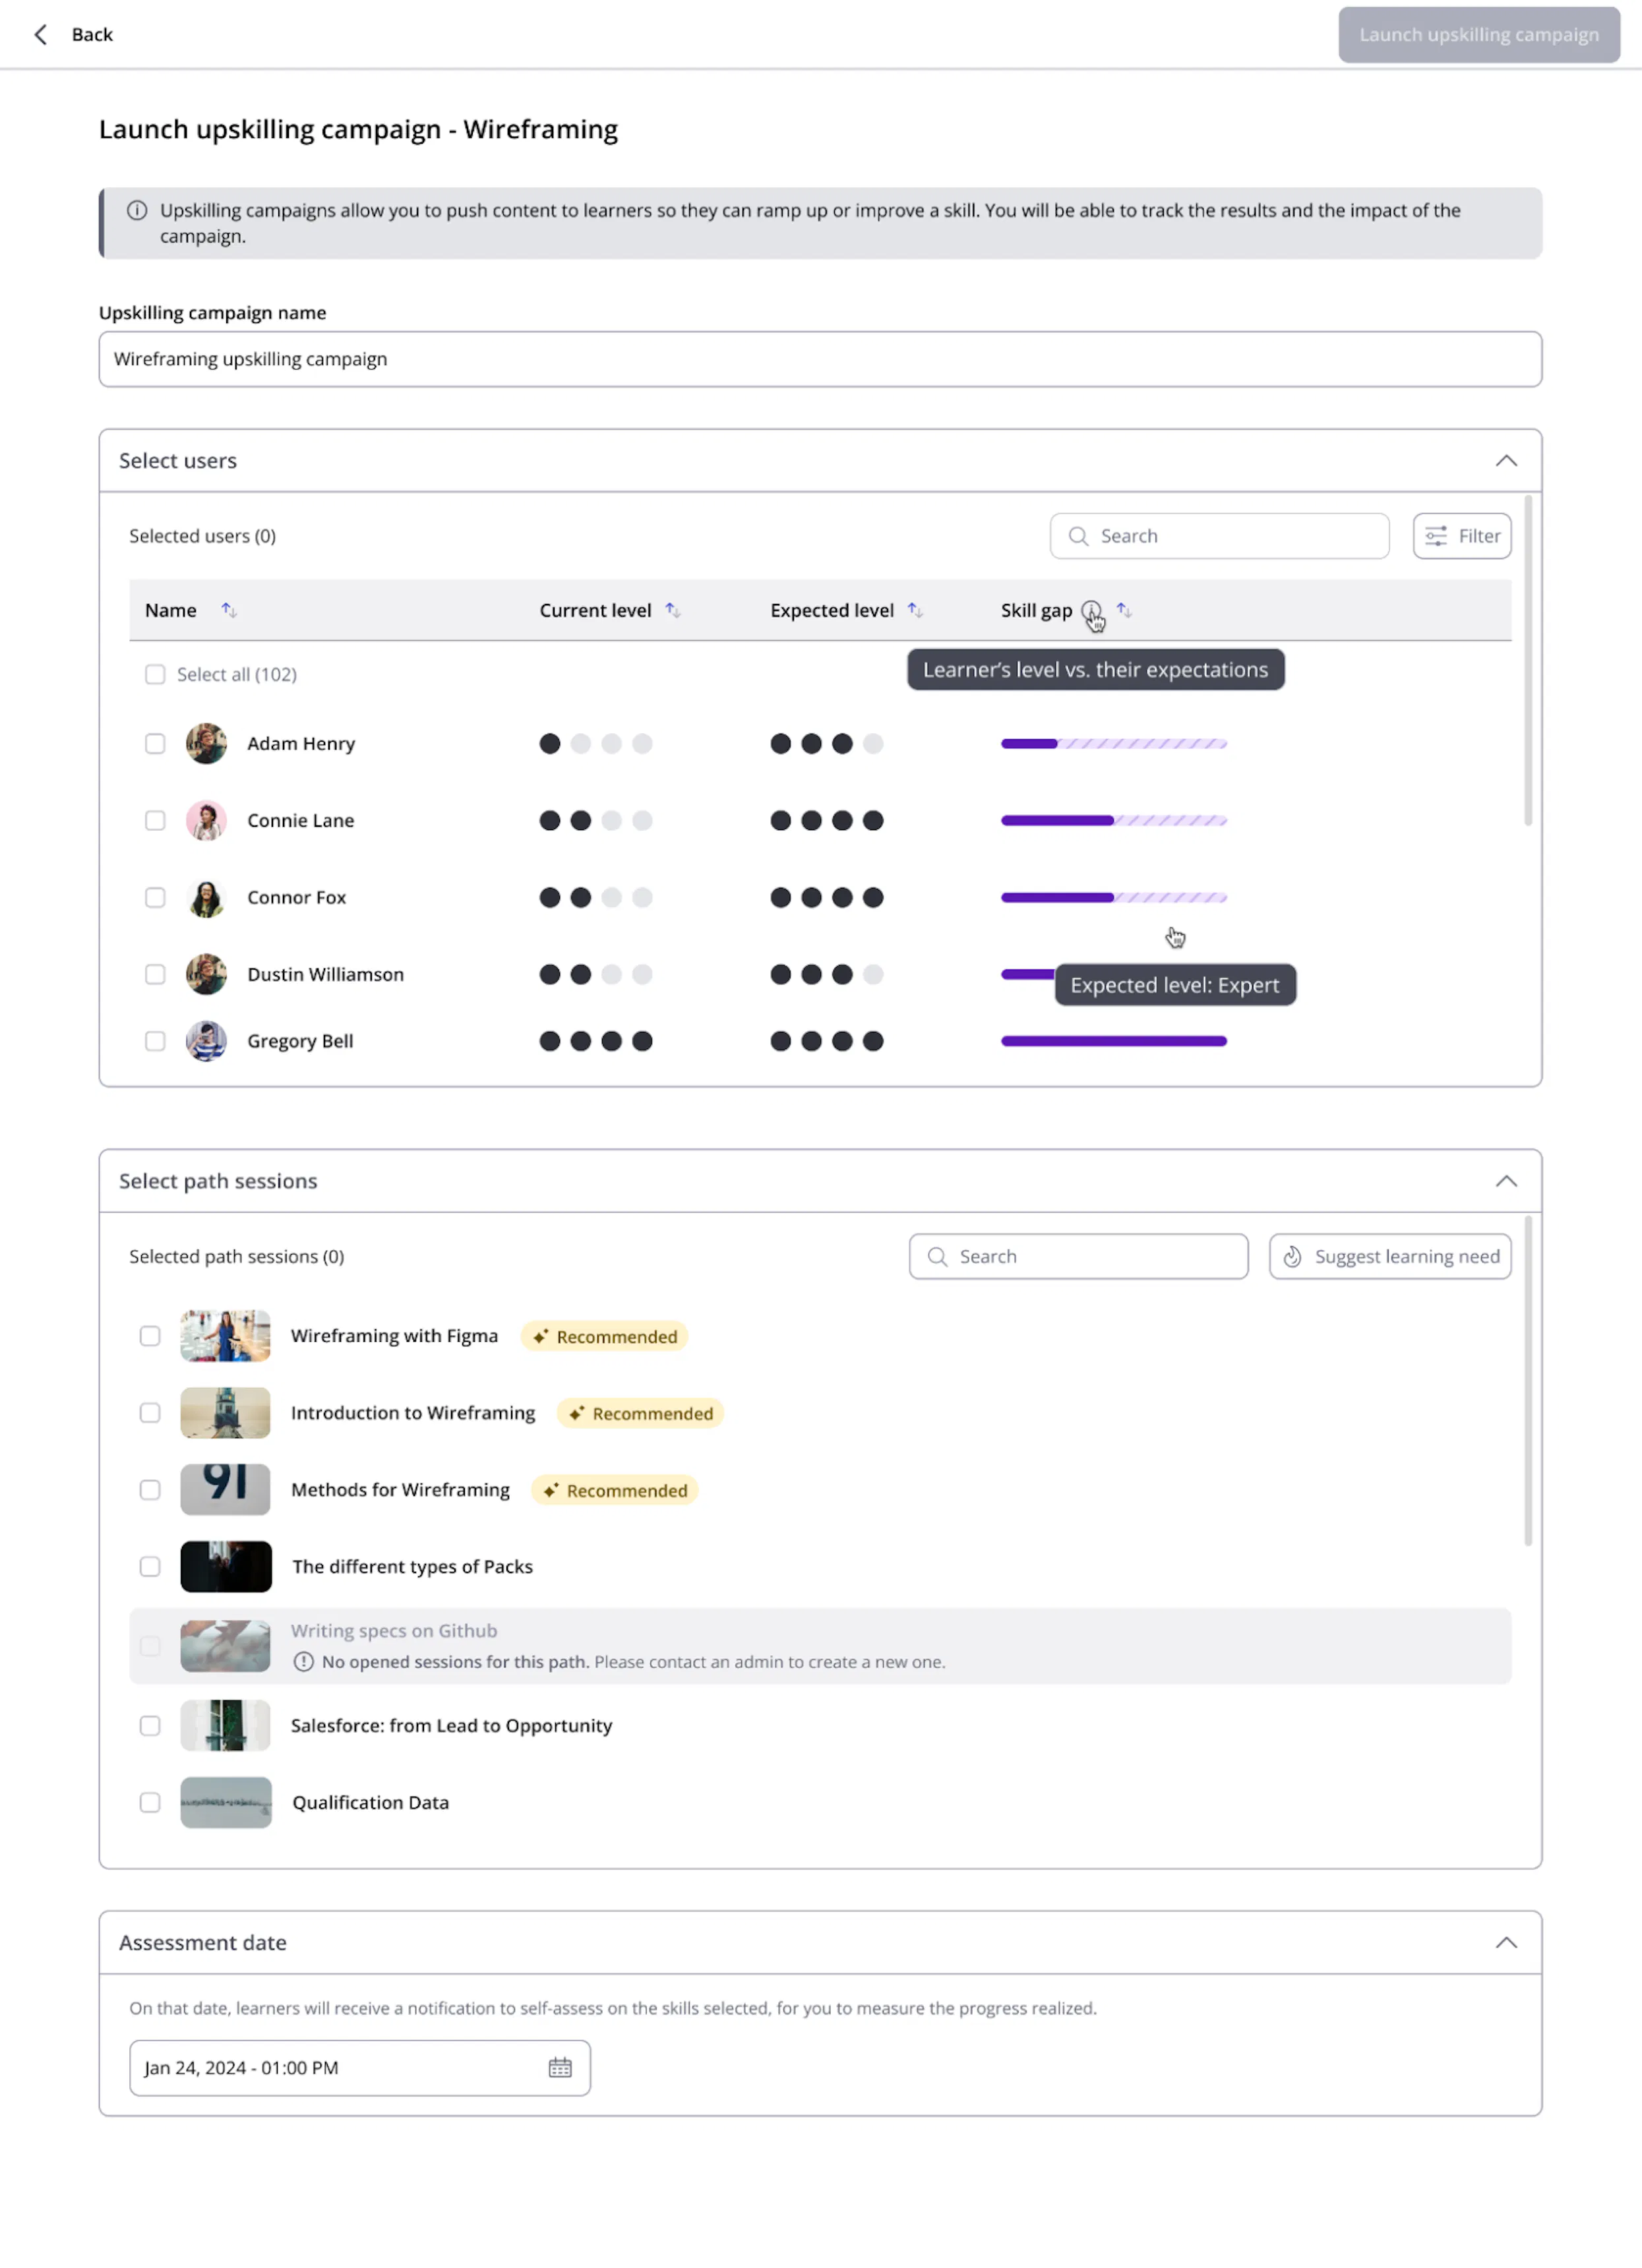Click Gregory Bell's full skill gap bar

tap(1114, 1041)
